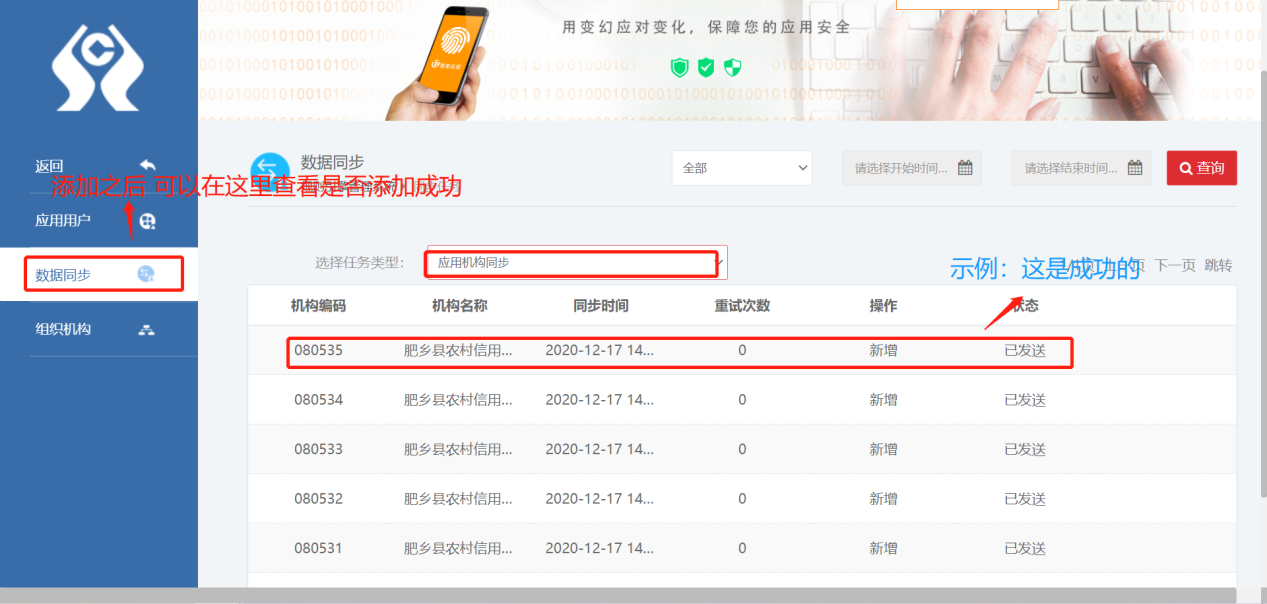
Task: Click the magnifier icon inside the 查询 button
Action: [x=1185, y=167]
